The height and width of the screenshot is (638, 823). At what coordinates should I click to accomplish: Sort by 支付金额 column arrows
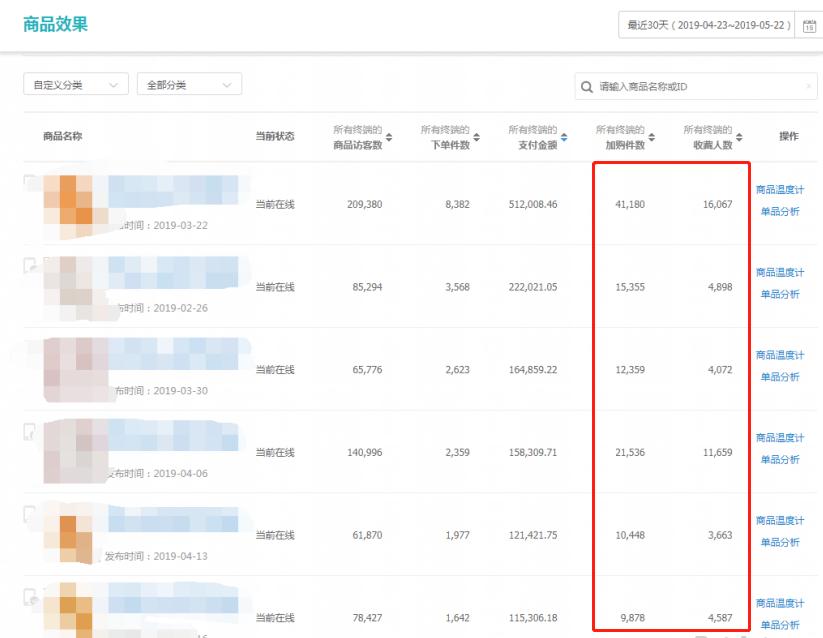564,137
